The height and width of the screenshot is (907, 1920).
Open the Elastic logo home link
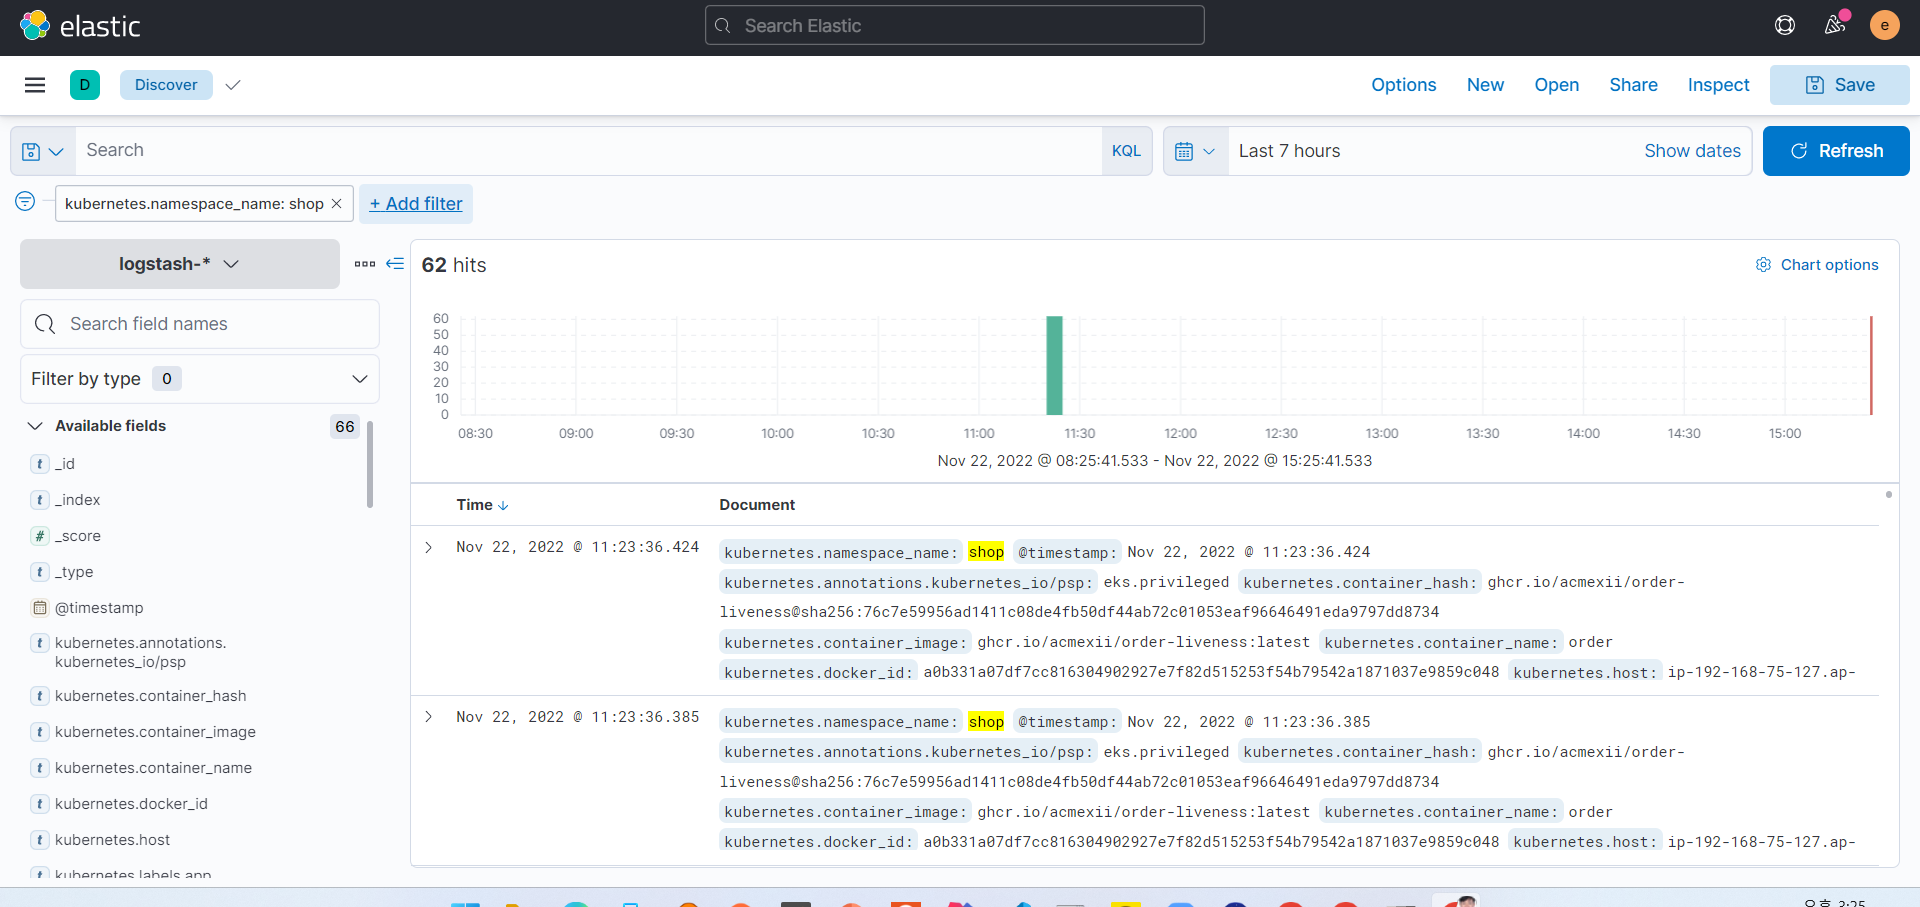[x=80, y=26]
